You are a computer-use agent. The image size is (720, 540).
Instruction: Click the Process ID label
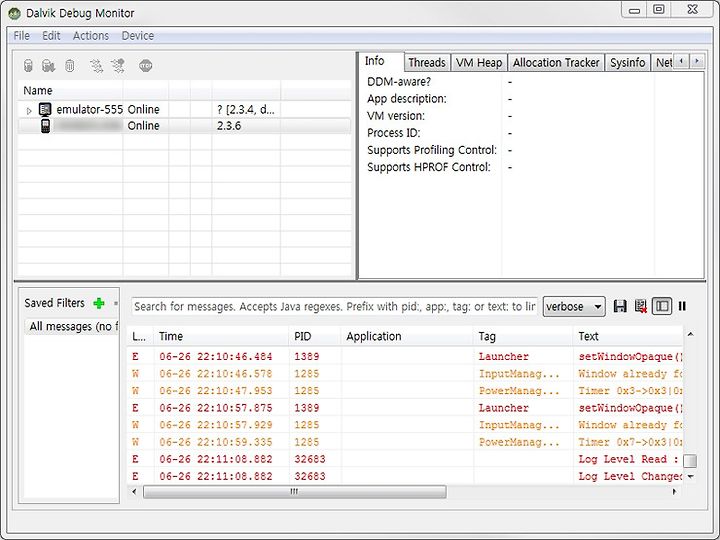pos(394,133)
